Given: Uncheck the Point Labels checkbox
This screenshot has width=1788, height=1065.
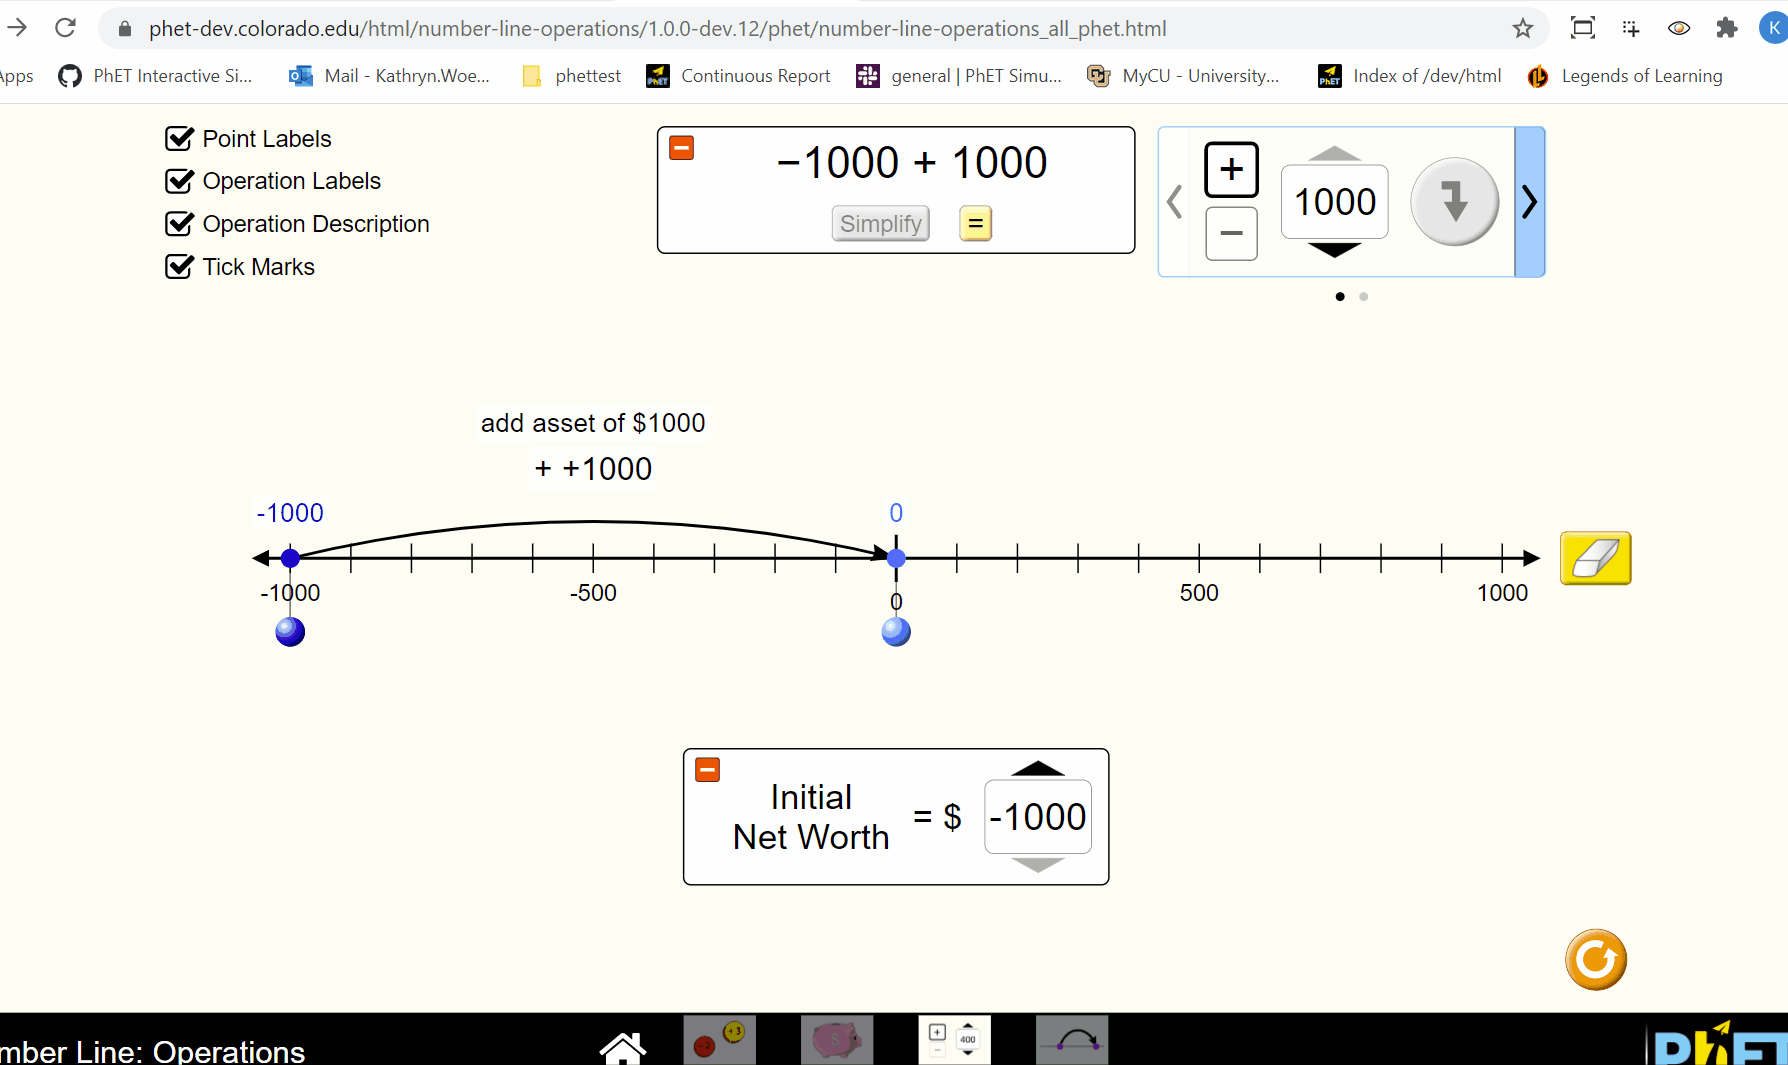Looking at the screenshot, I should pyautogui.click(x=180, y=138).
